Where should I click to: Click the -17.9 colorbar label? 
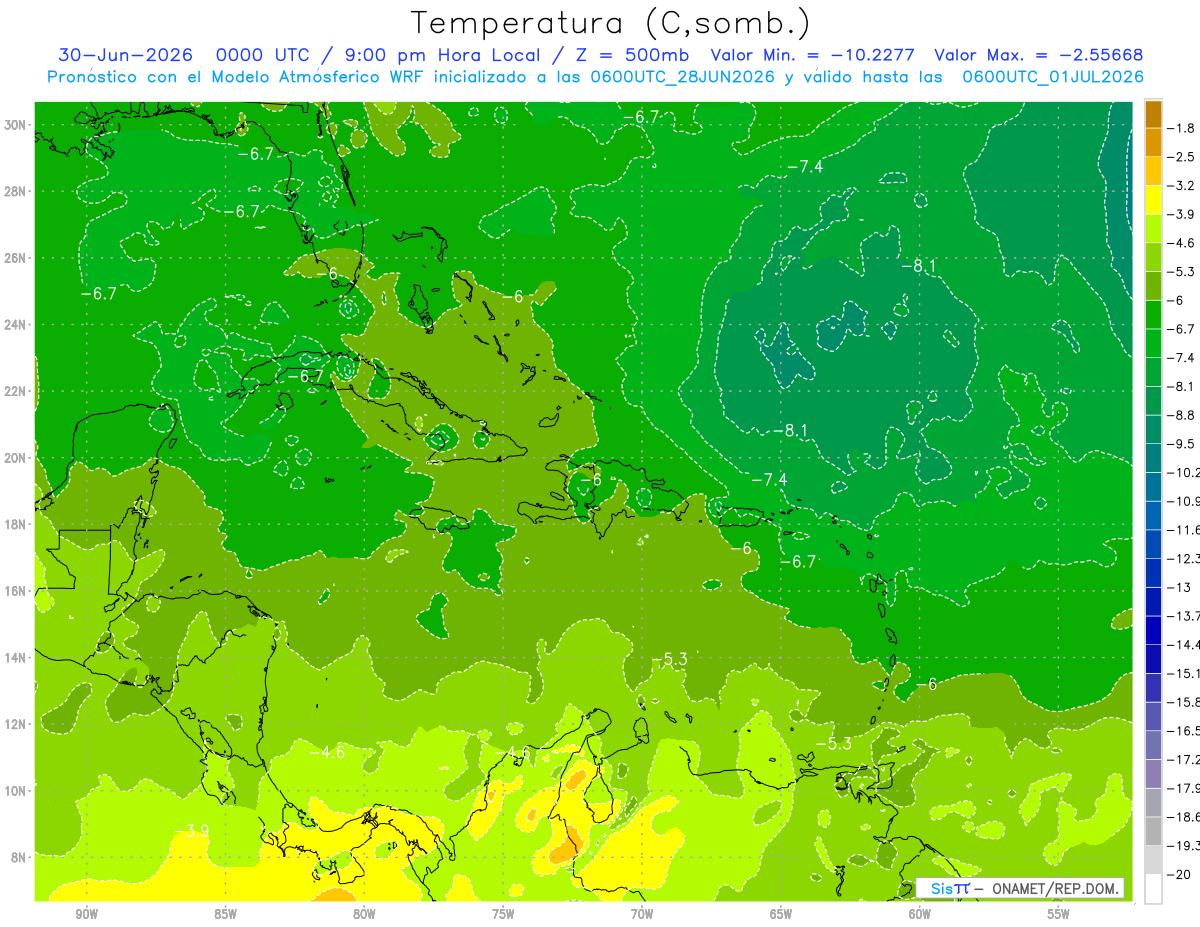[1182, 788]
